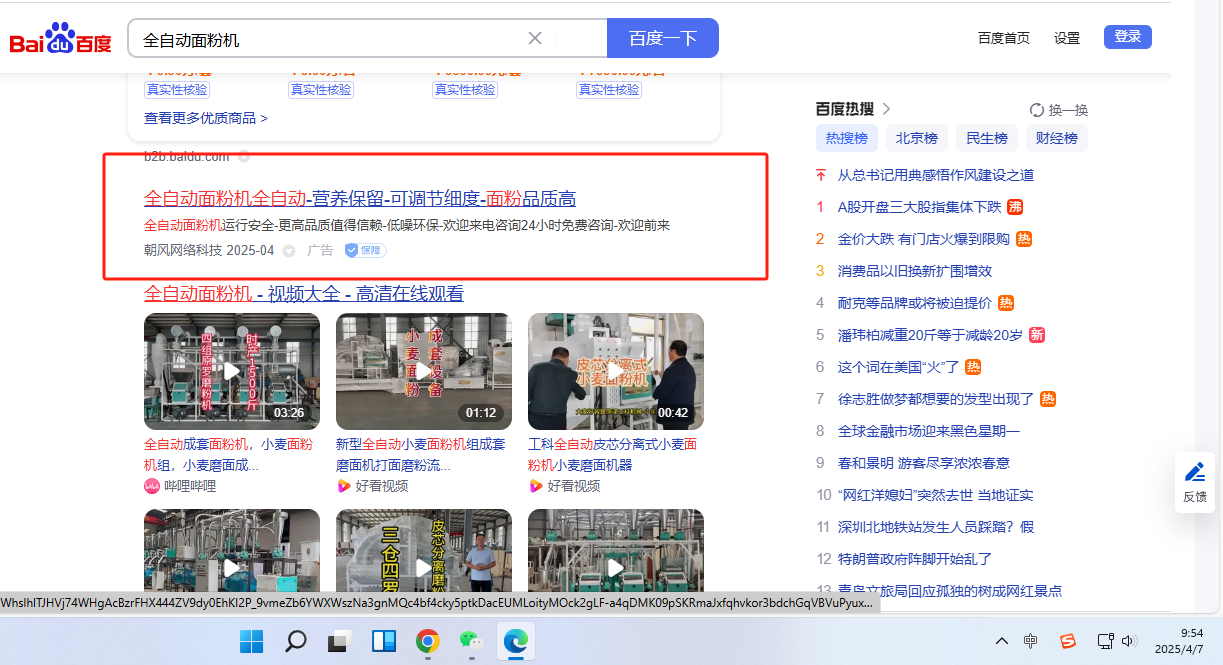
Task: Click the 登录 login button
Action: pyautogui.click(x=1127, y=37)
